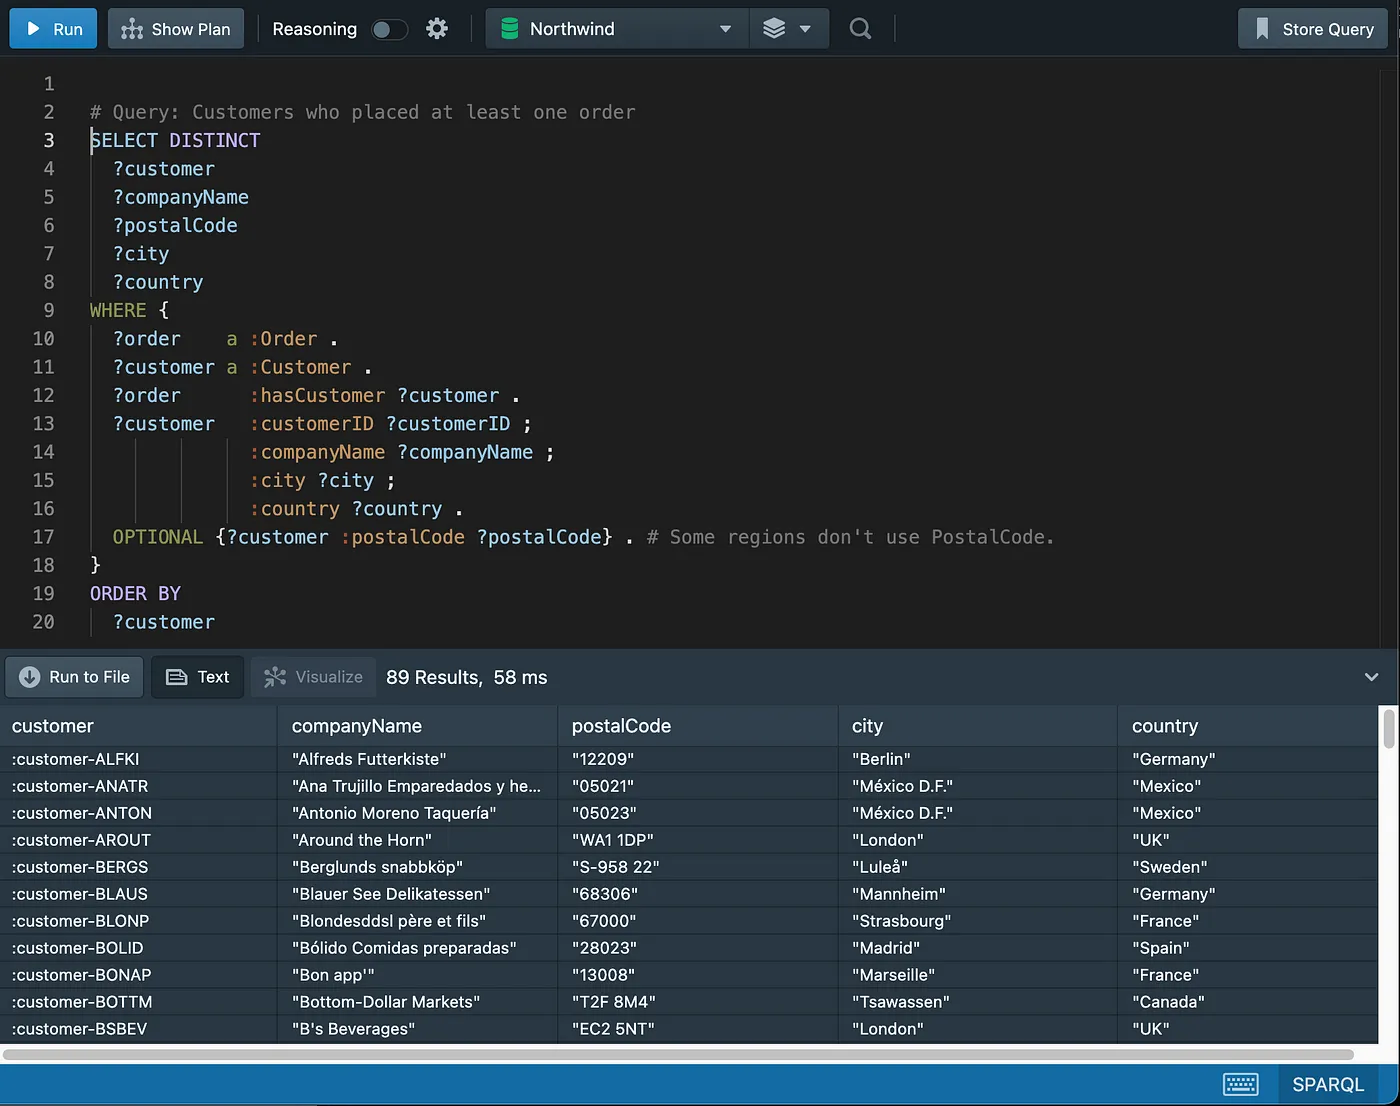Select "Alfreds Futterkiste" cell

click(x=418, y=759)
